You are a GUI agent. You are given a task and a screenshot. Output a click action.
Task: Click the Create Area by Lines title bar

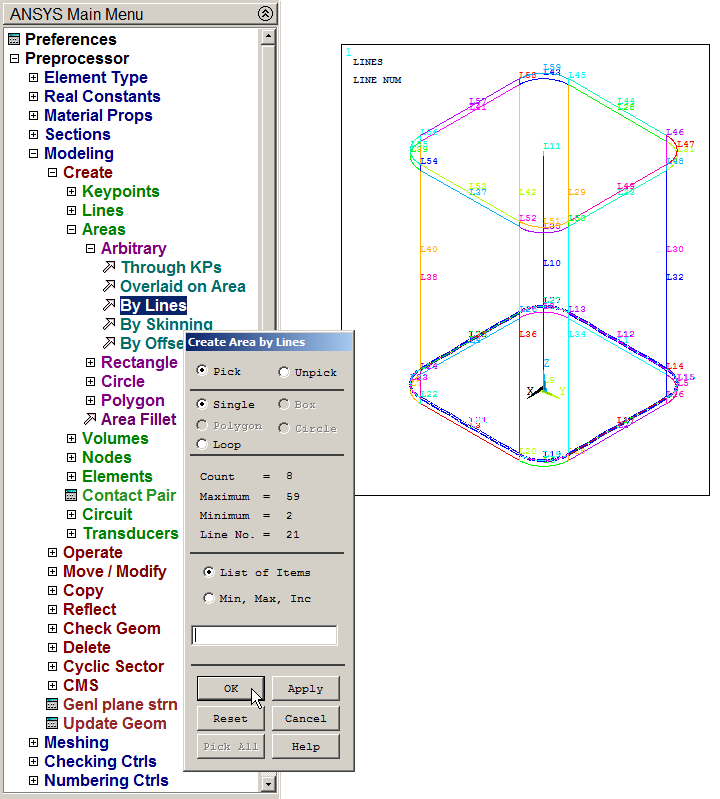(269, 342)
